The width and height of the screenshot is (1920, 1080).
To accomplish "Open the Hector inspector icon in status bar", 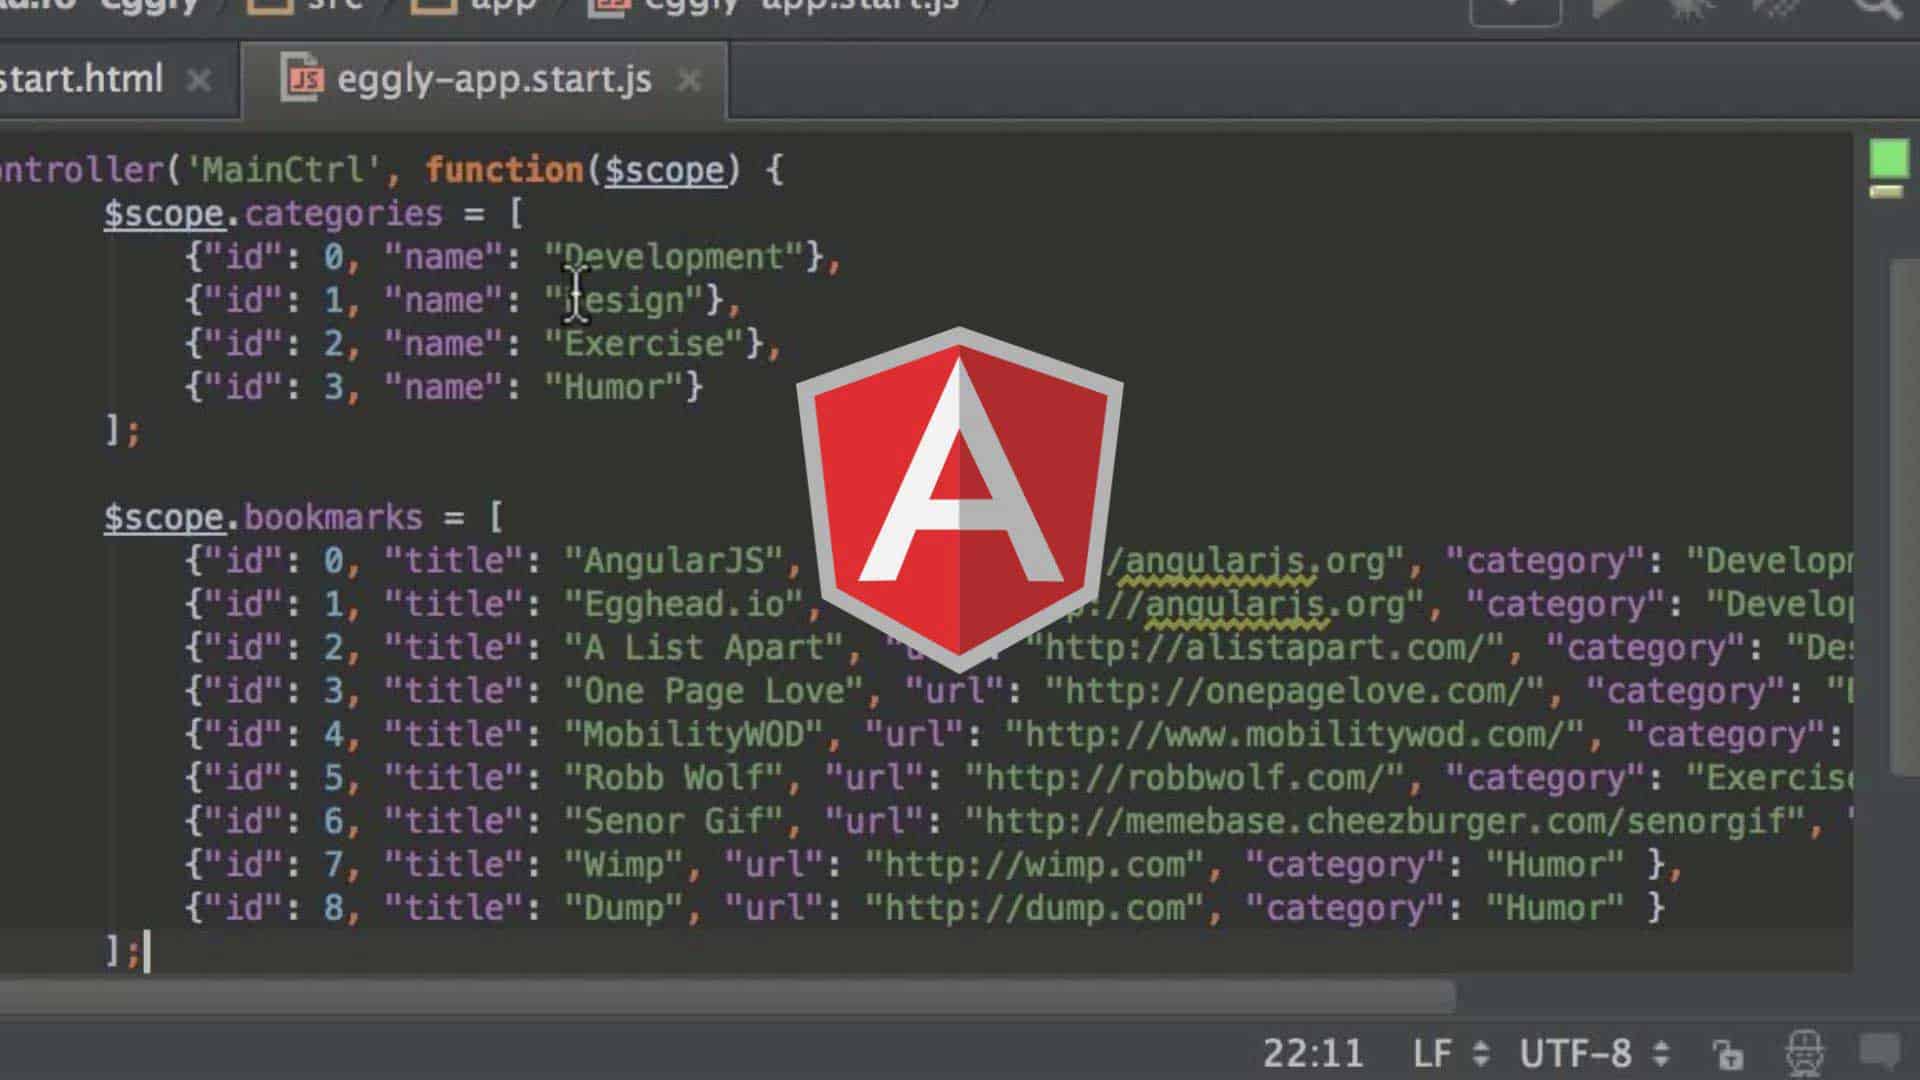I will pyautogui.click(x=1805, y=1054).
